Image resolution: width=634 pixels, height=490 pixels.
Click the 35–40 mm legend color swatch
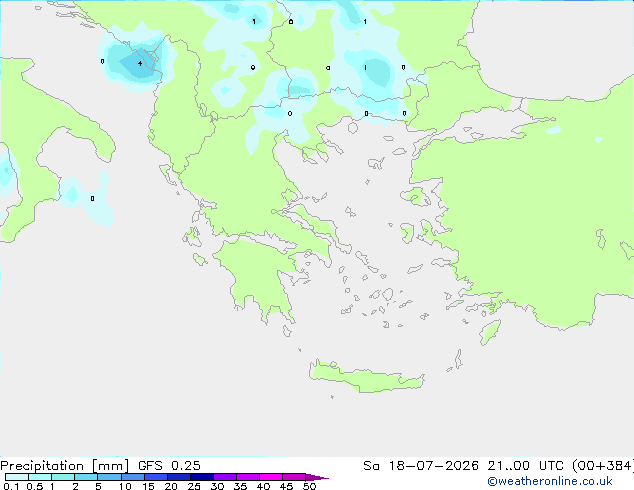[x=248, y=477]
